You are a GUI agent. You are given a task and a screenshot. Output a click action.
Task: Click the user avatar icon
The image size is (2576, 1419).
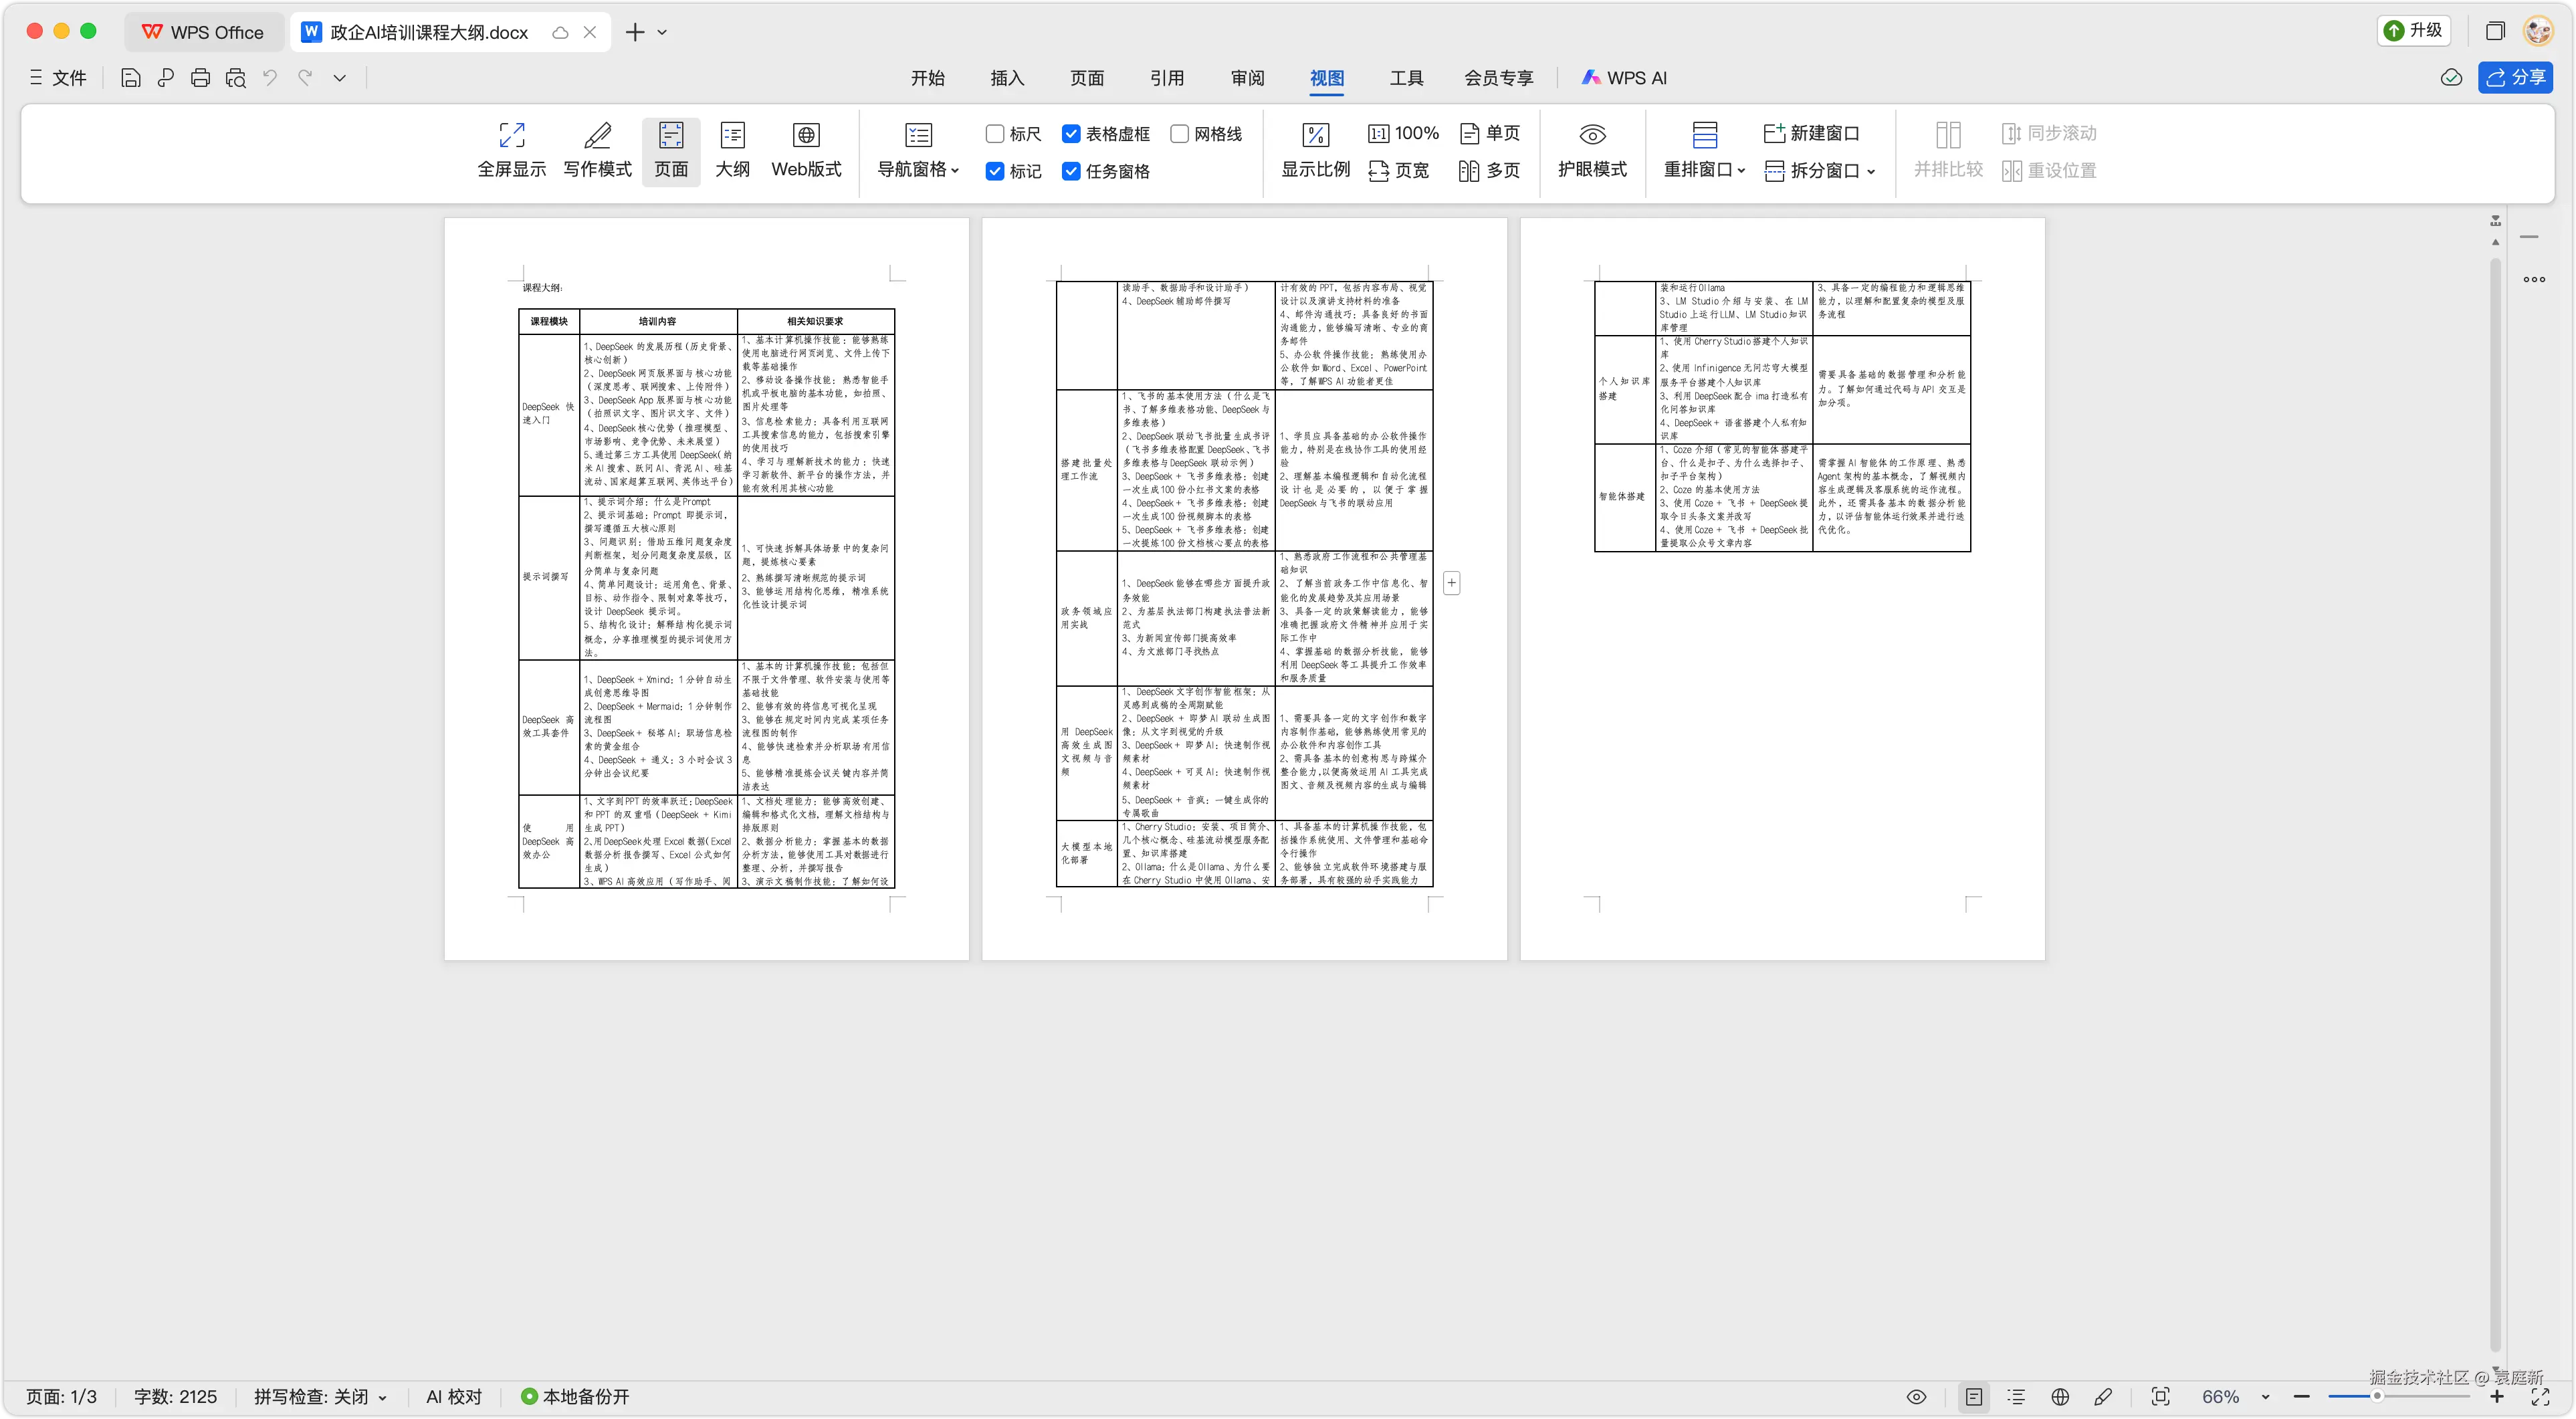click(2538, 31)
